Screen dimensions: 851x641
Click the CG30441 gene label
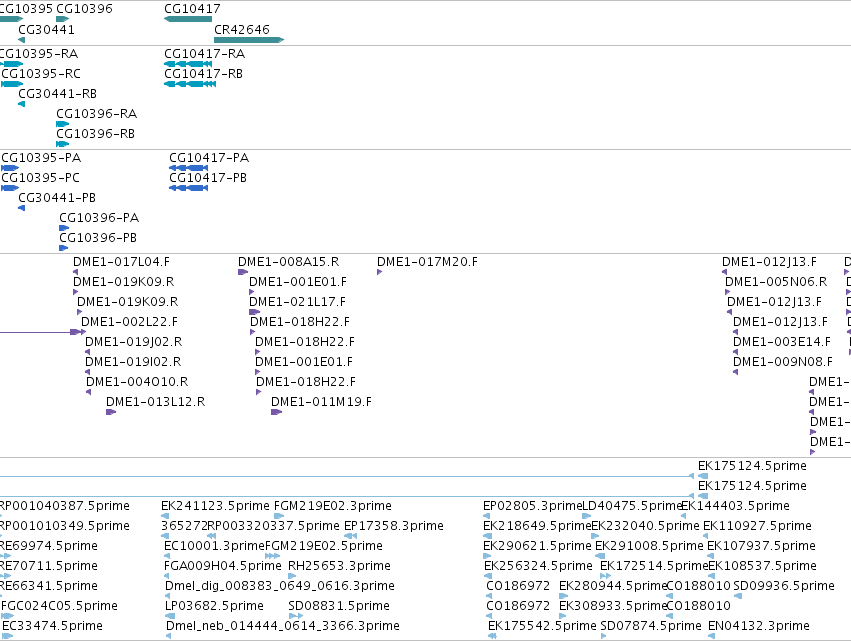click(x=46, y=29)
